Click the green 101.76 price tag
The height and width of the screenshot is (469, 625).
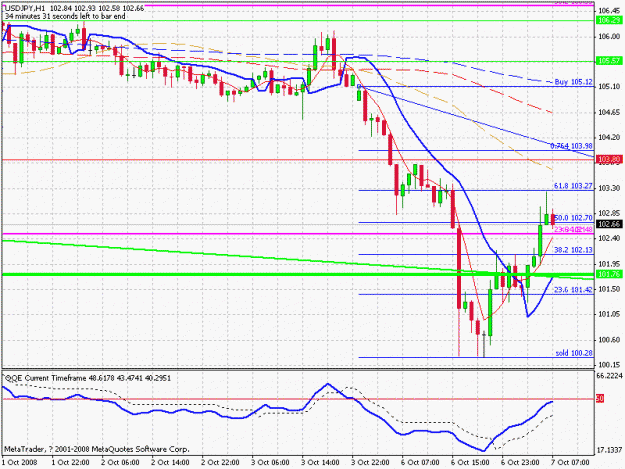(x=609, y=274)
